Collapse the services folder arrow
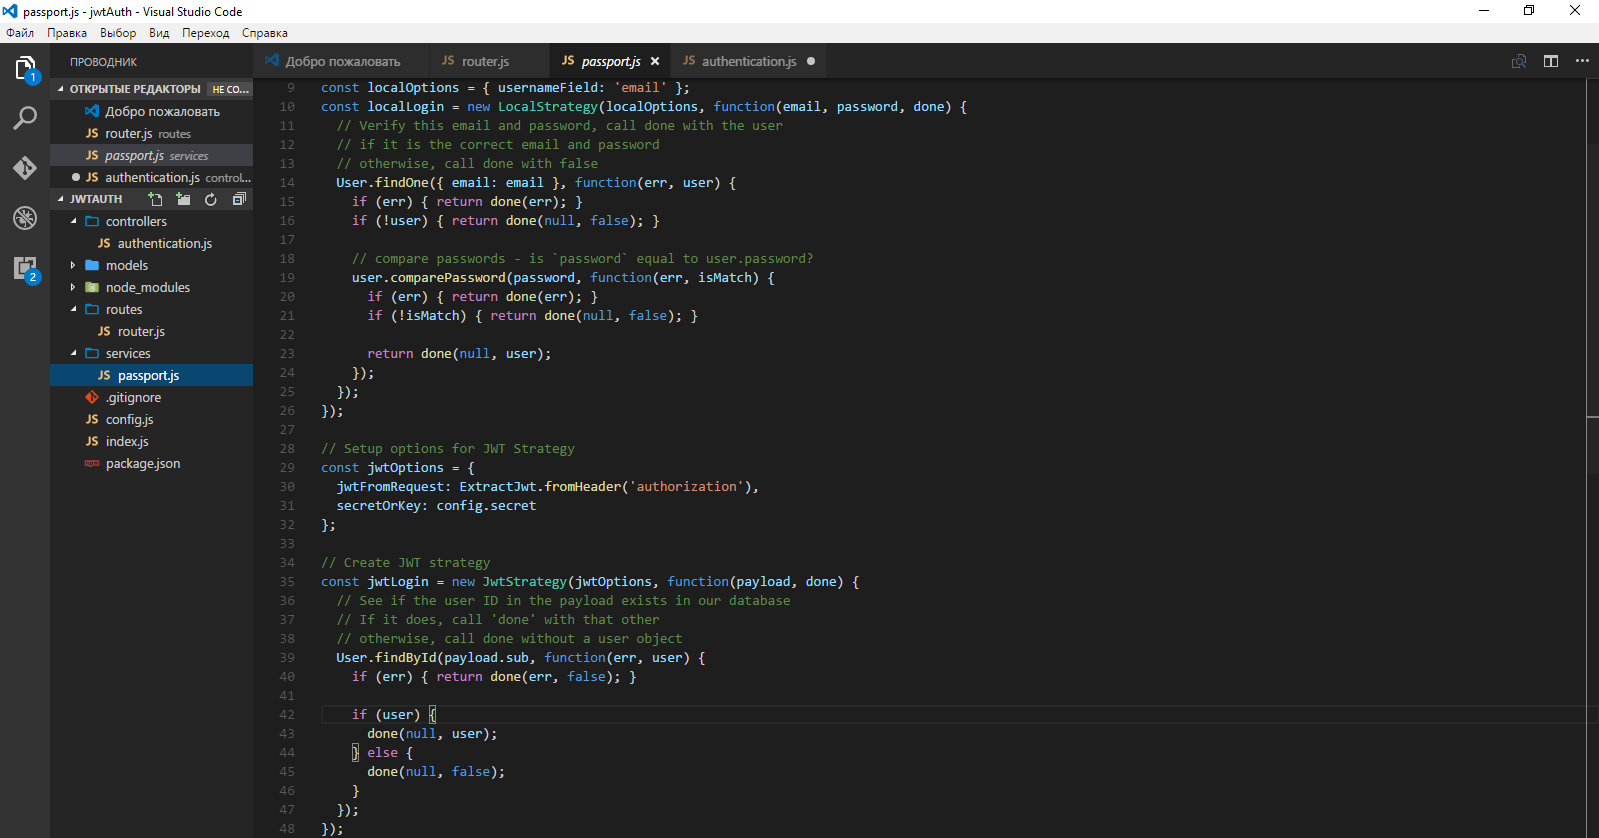 click(73, 353)
